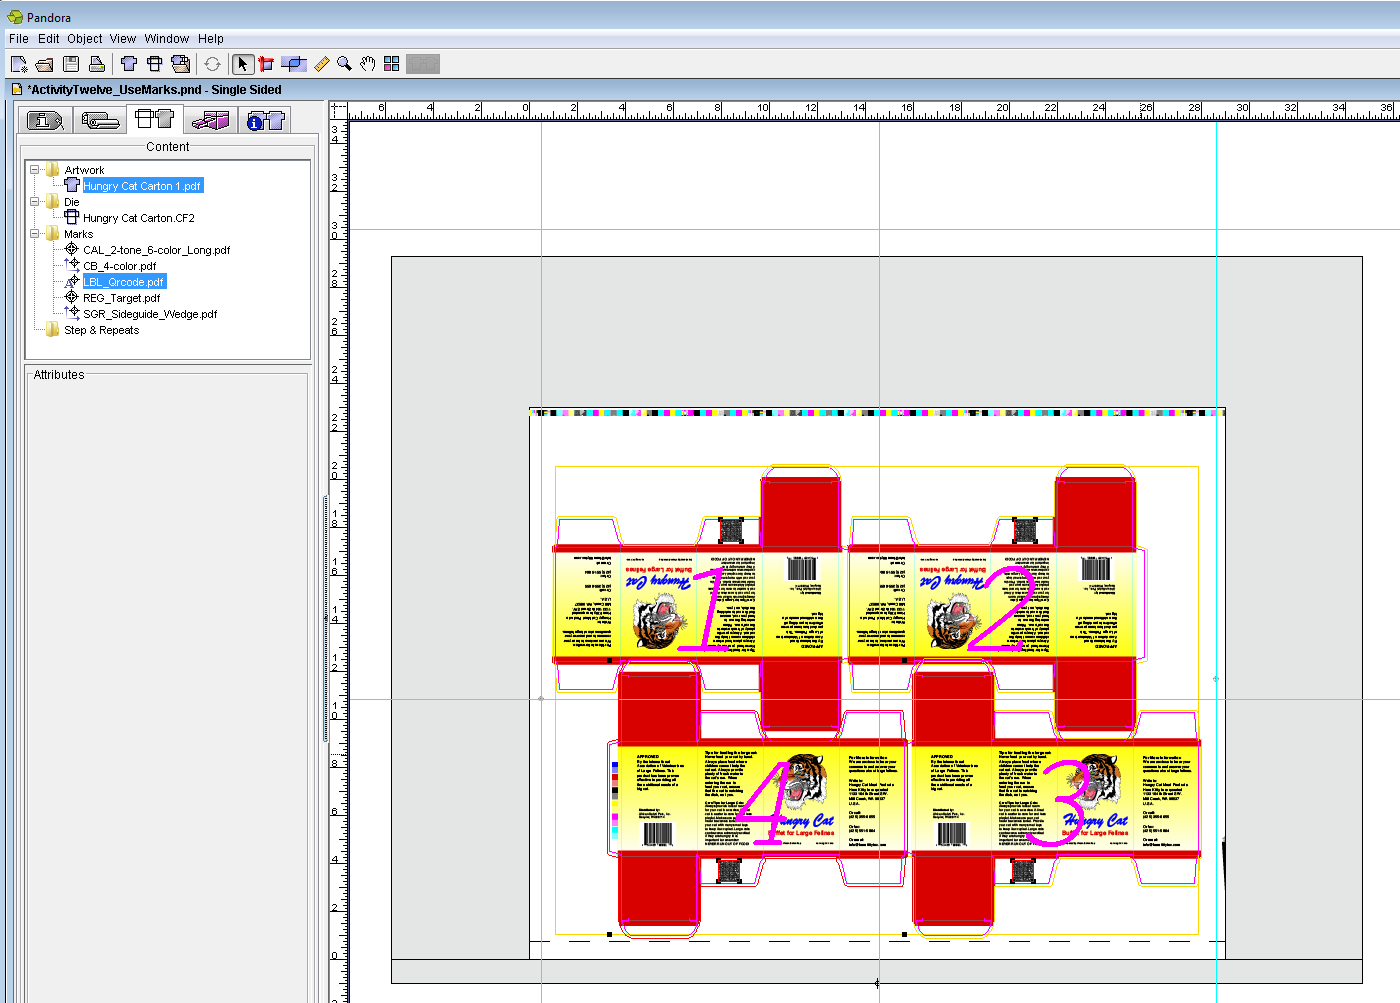The width and height of the screenshot is (1400, 1003).
Task: Switch to the job info tag tab
Action: [x=45, y=121]
